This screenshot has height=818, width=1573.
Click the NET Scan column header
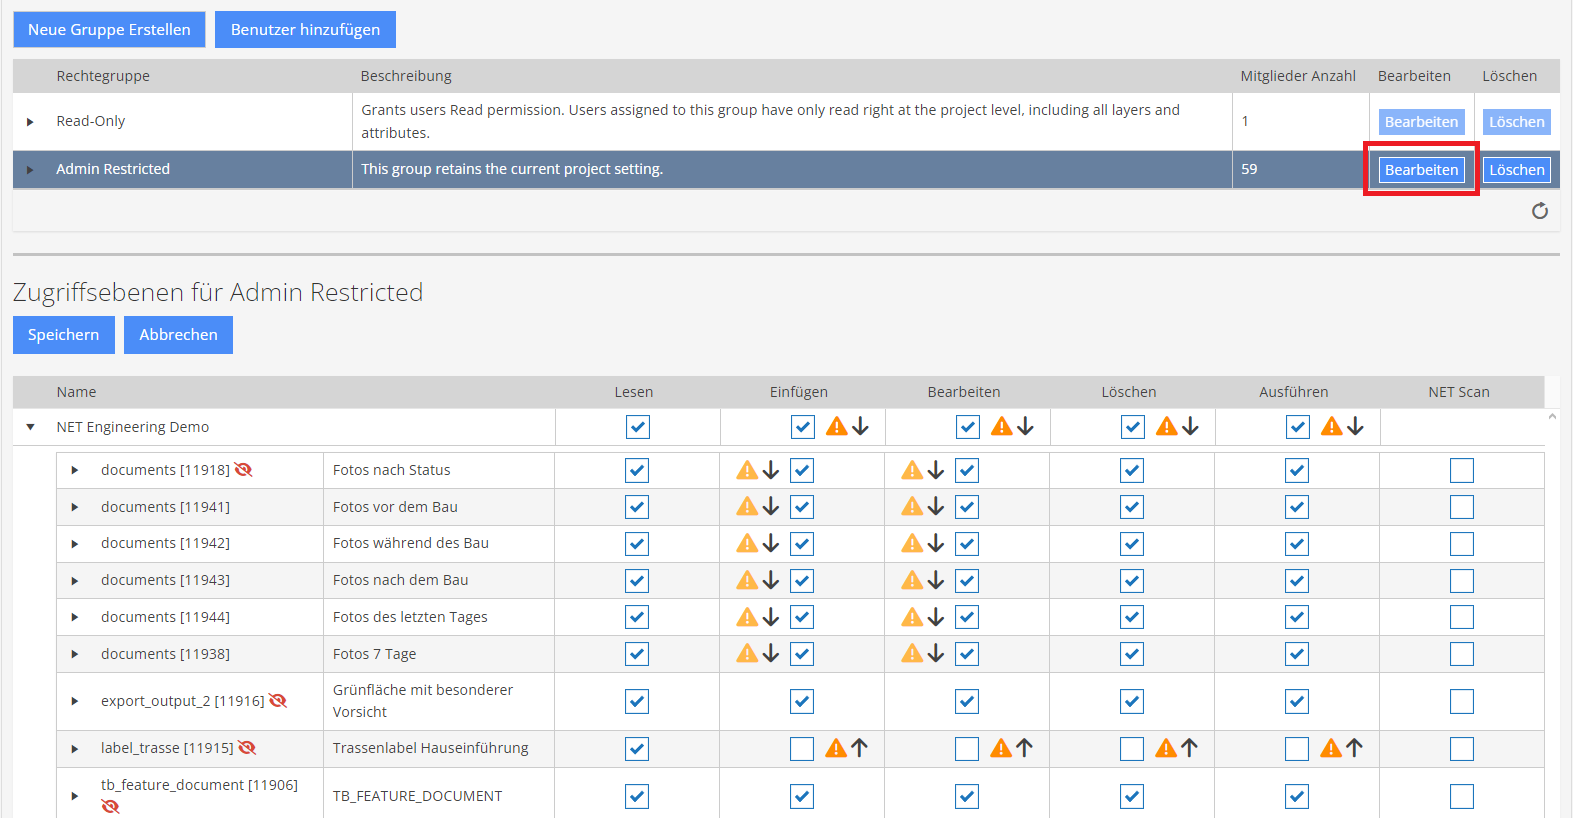coord(1459,392)
